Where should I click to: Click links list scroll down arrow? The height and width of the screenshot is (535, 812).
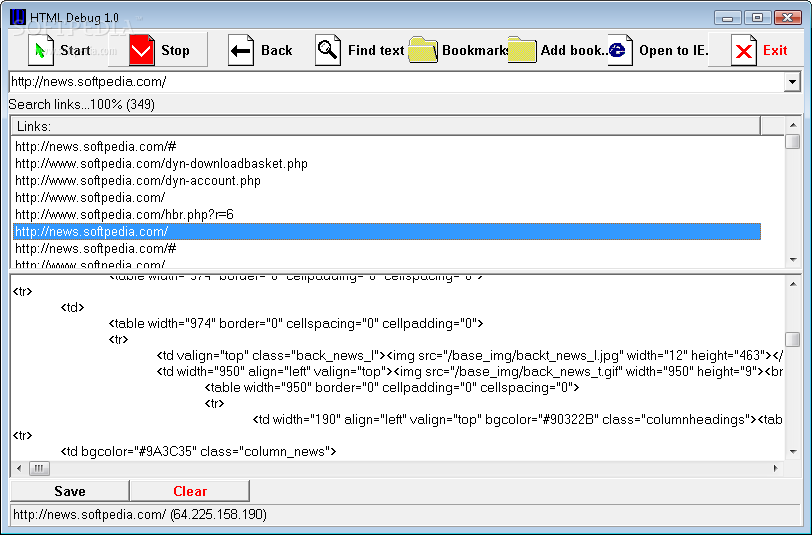pyautogui.click(x=793, y=260)
